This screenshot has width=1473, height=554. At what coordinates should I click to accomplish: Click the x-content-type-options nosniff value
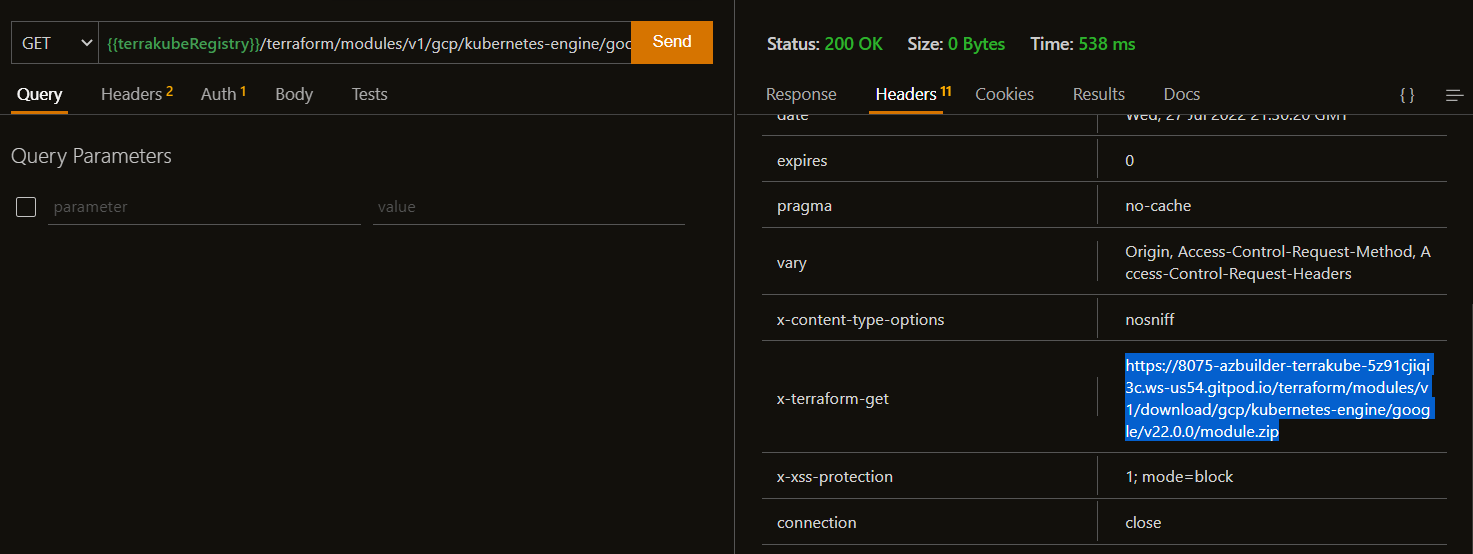click(1150, 320)
